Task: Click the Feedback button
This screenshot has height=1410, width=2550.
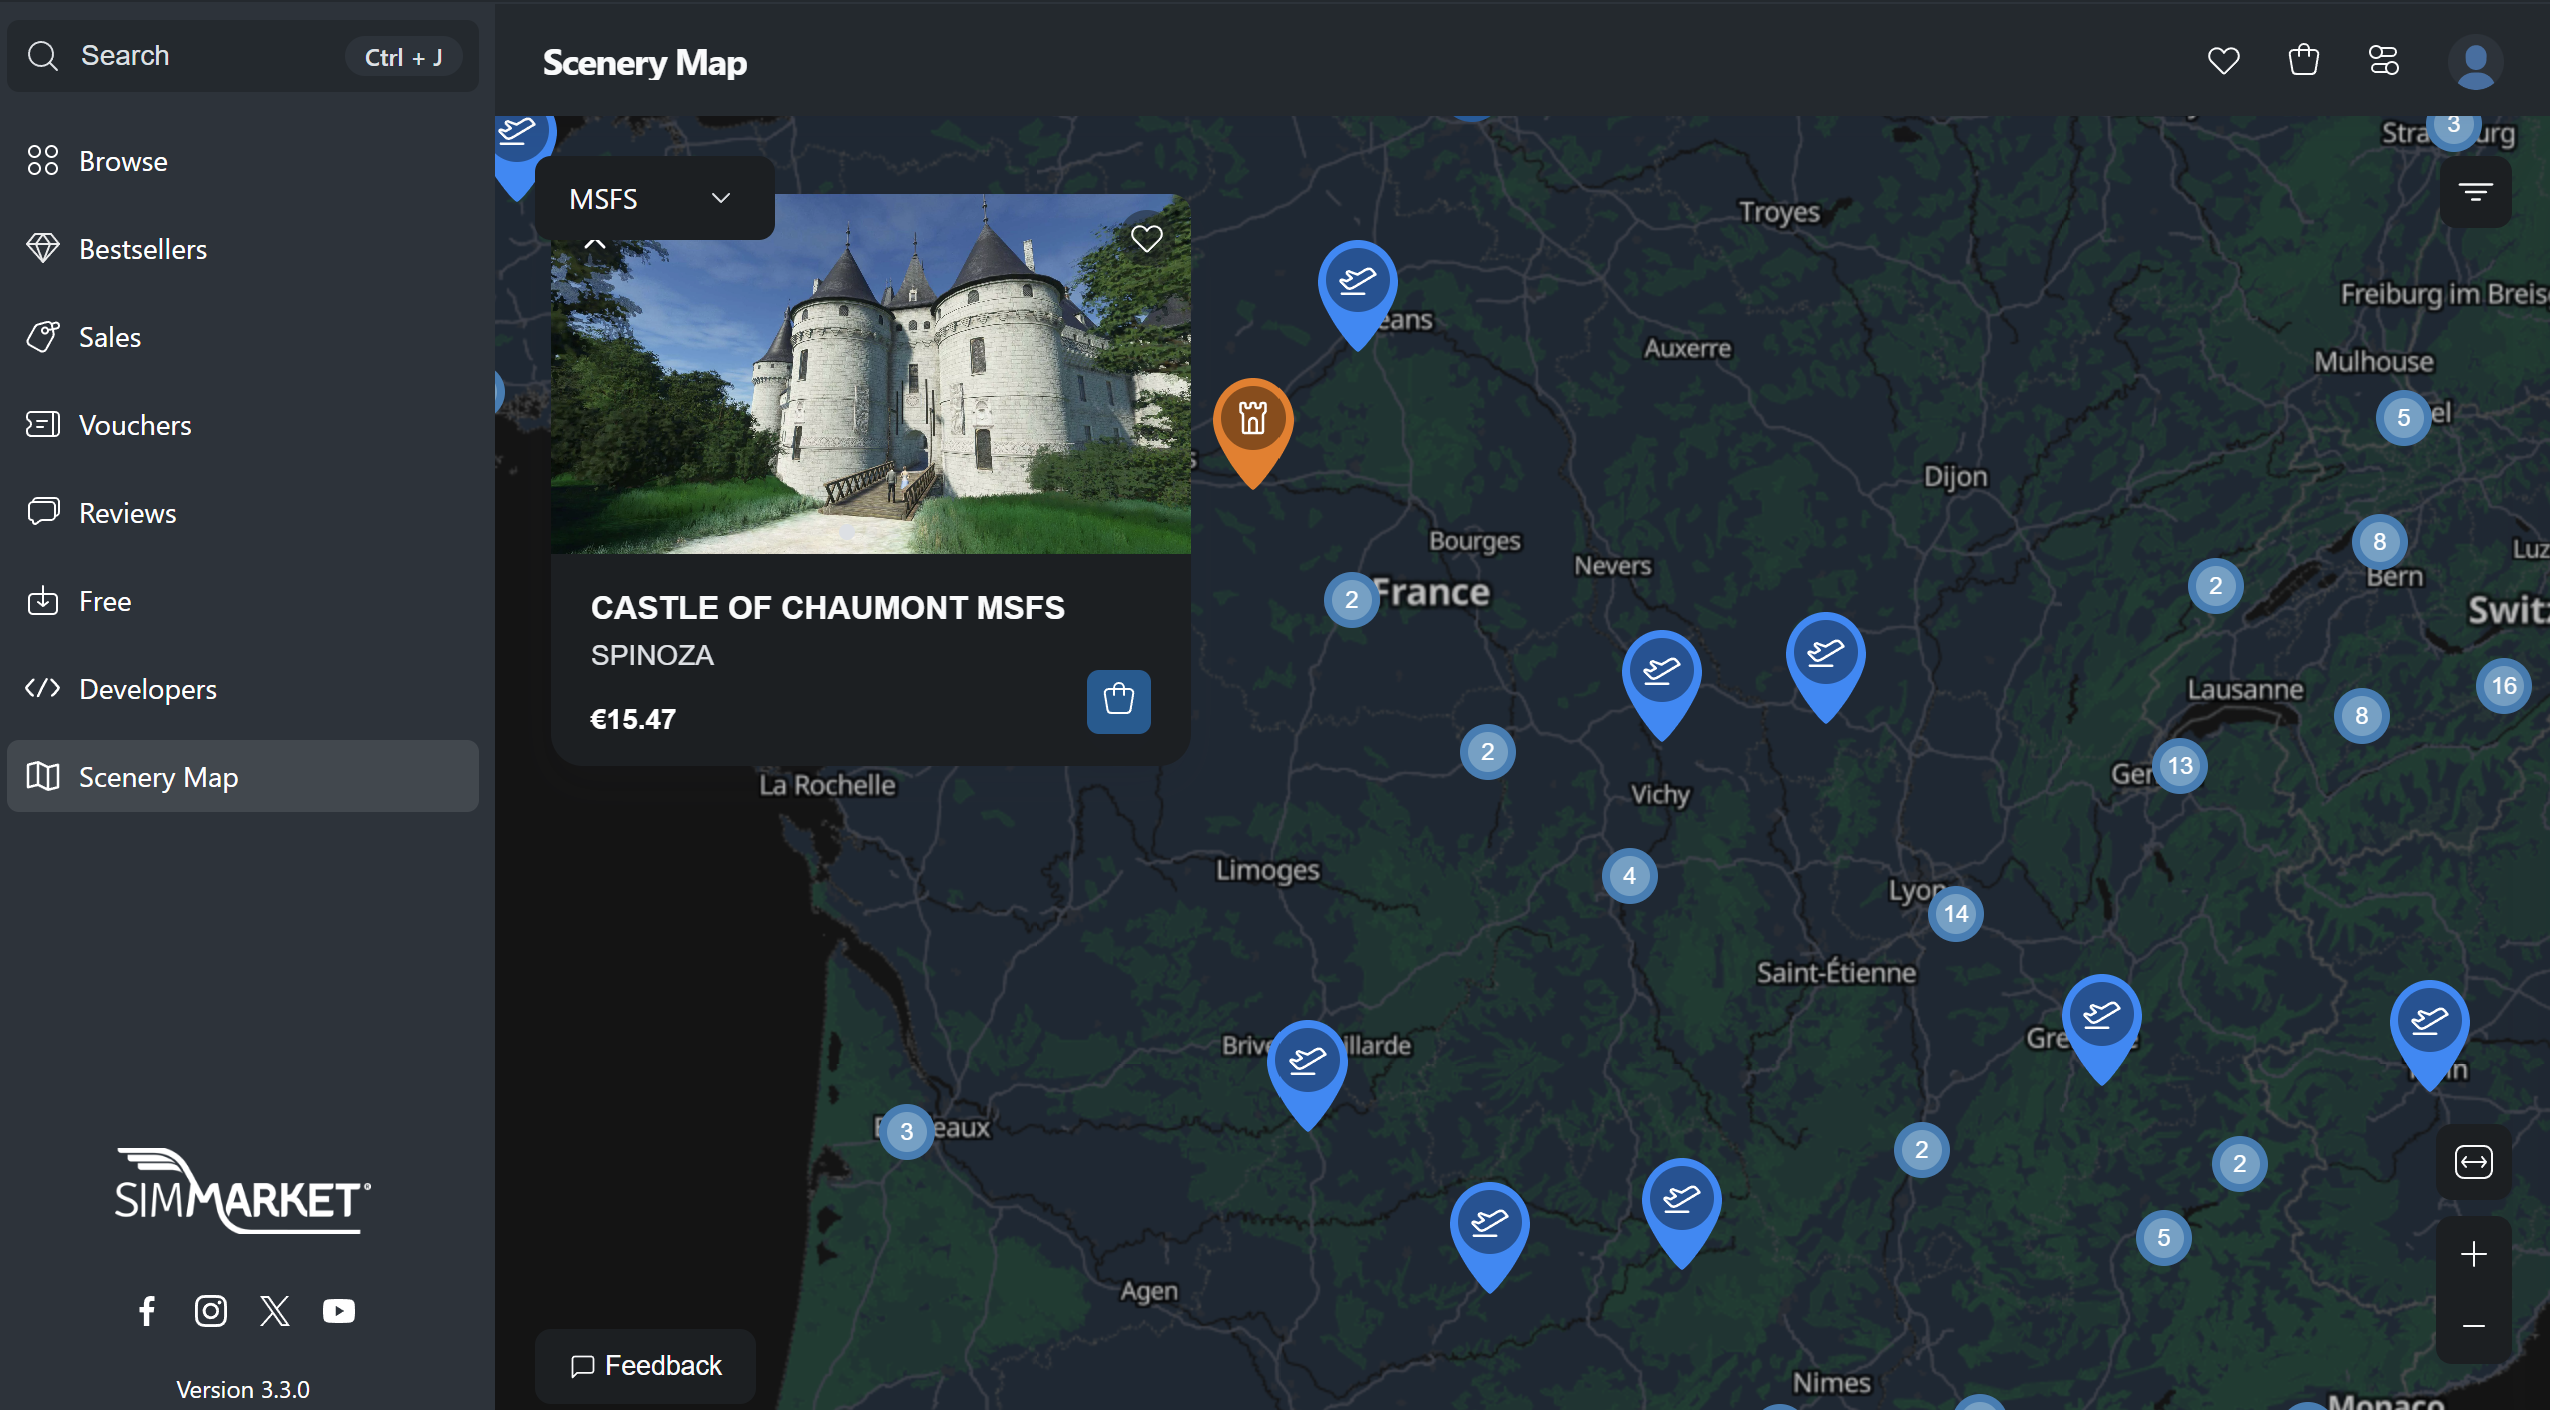Action: tap(646, 1365)
